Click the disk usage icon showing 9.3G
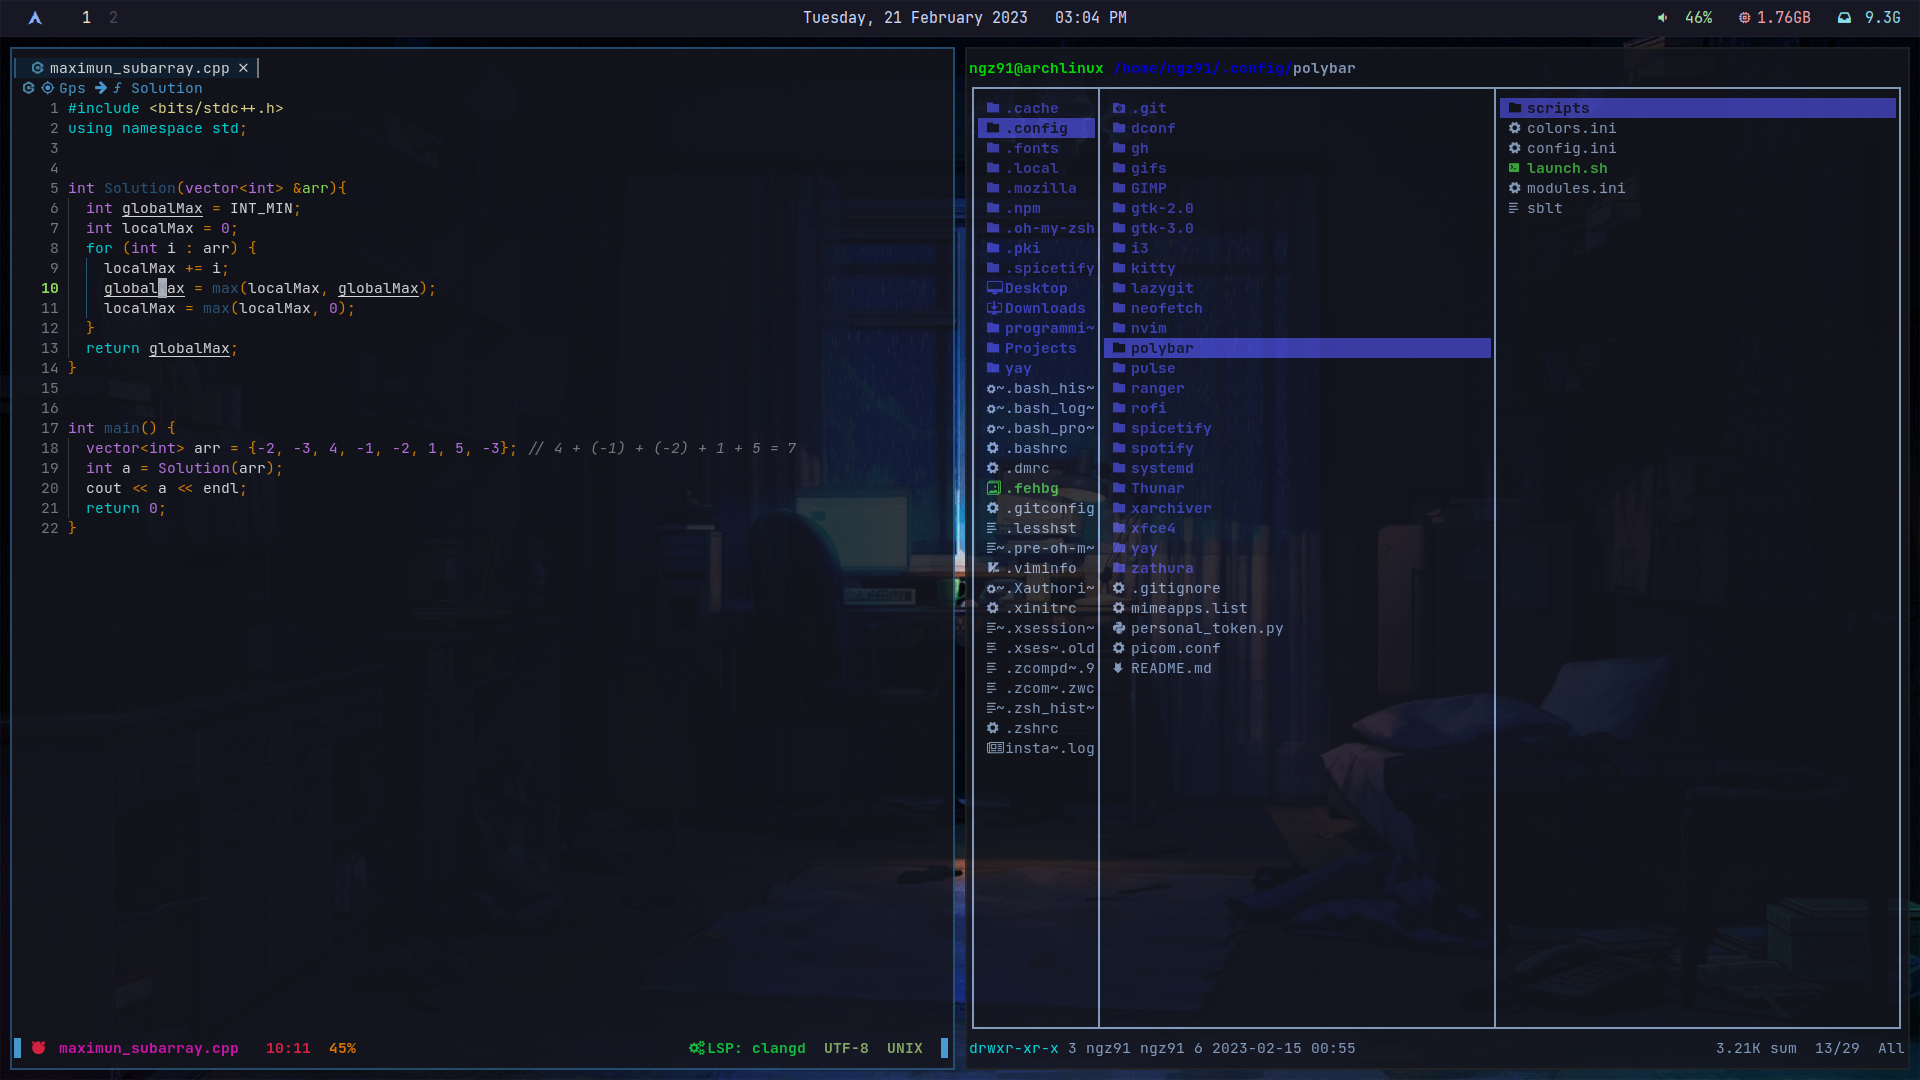Viewport: 1920px width, 1080px height. pos(1844,18)
